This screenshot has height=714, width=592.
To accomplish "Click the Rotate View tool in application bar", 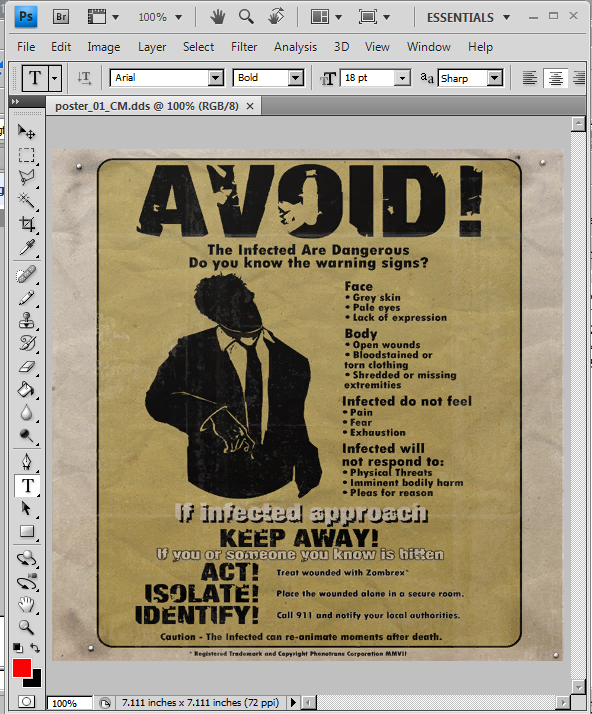I will (276, 17).
